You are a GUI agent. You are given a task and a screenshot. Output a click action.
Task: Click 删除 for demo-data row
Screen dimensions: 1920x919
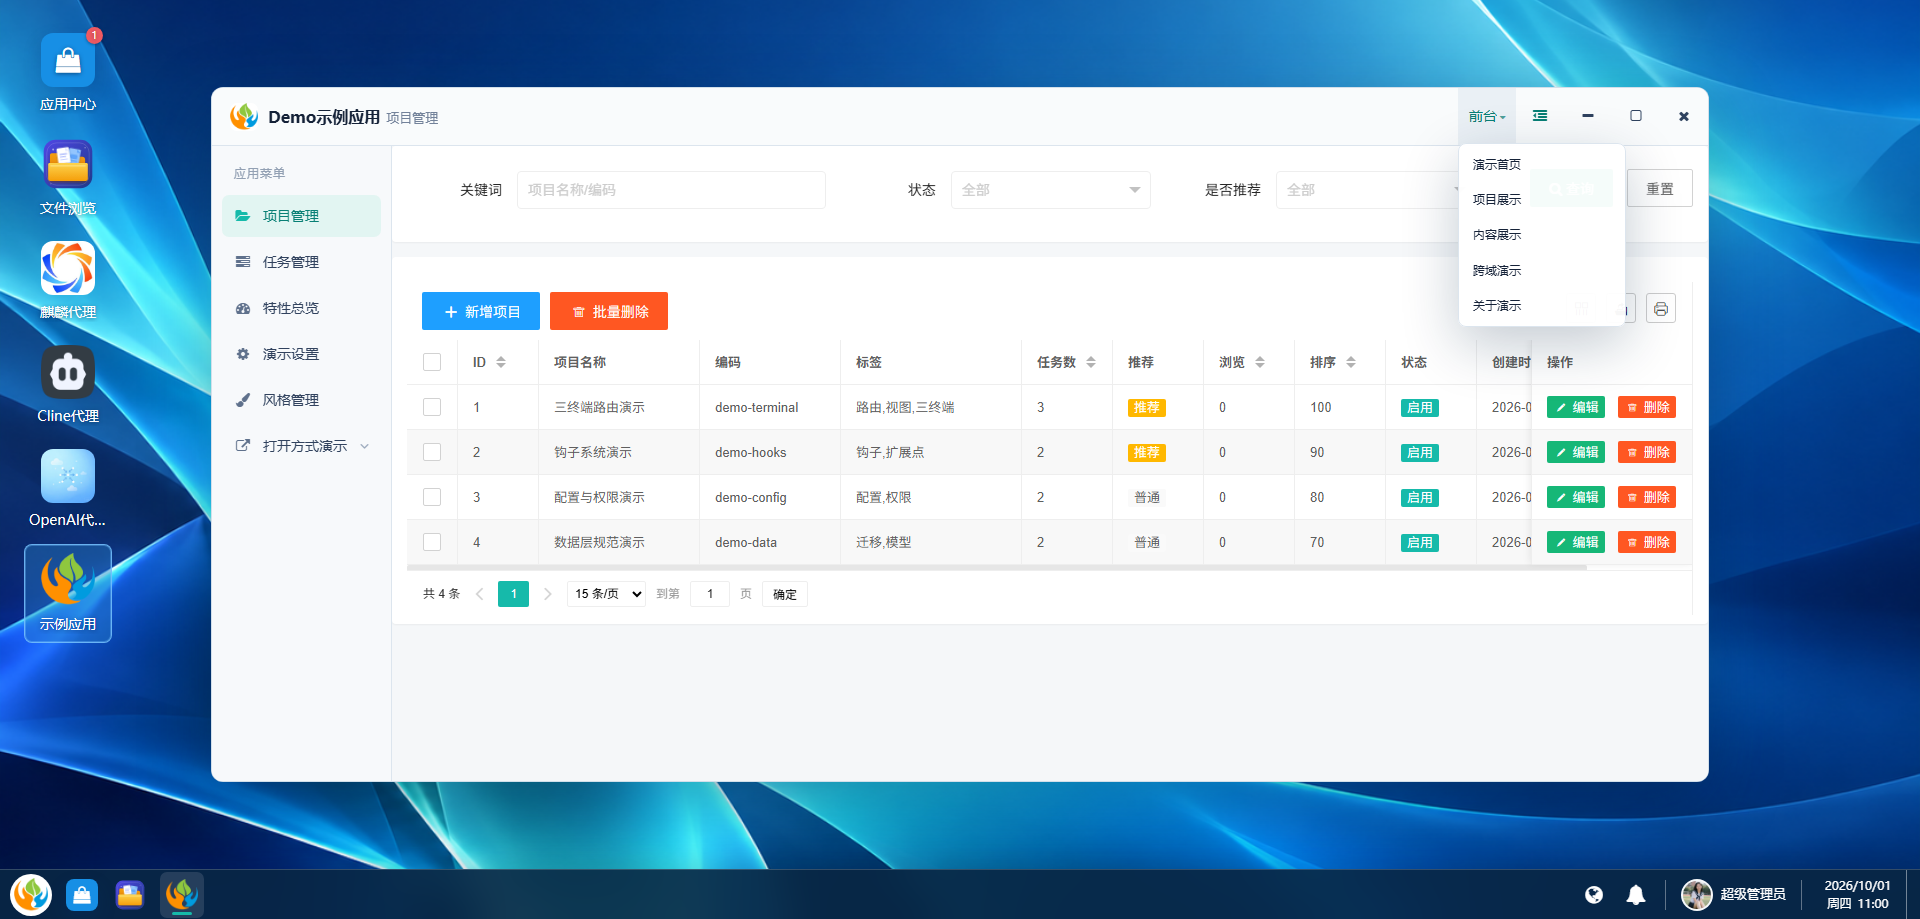[x=1646, y=542]
